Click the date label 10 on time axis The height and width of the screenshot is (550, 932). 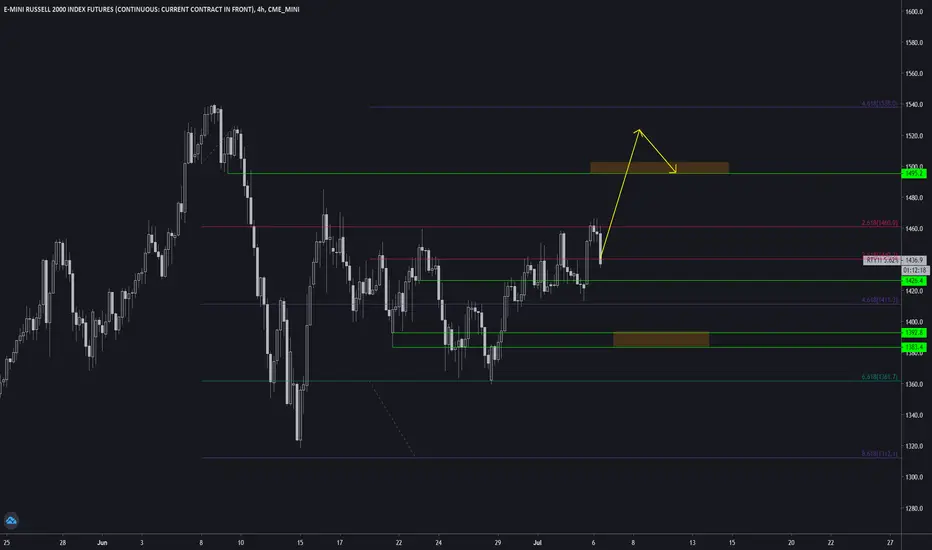click(x=241, y=543)
